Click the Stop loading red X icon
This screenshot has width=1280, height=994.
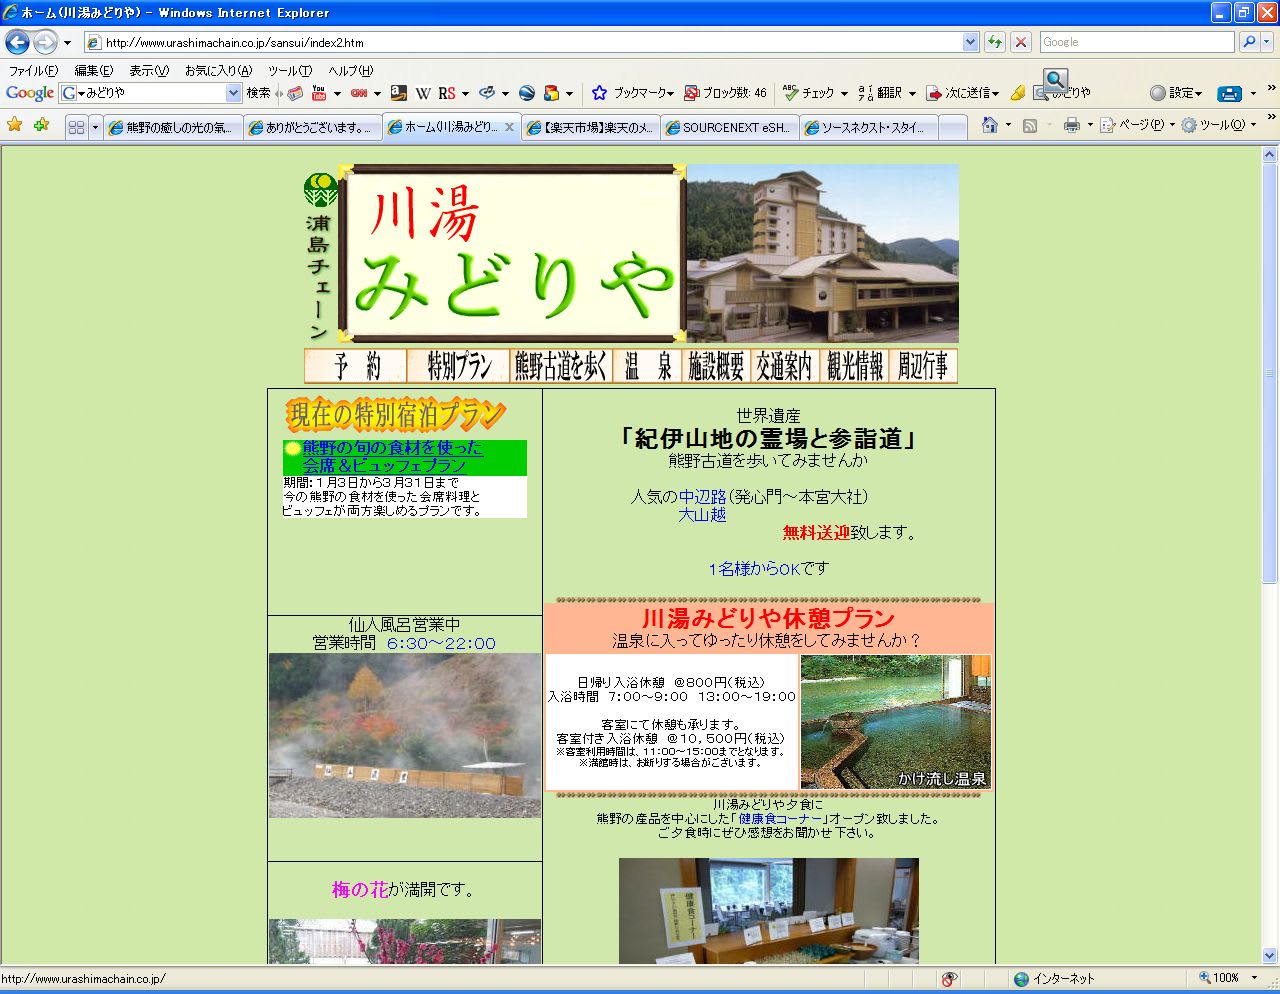coord(1021,42)
